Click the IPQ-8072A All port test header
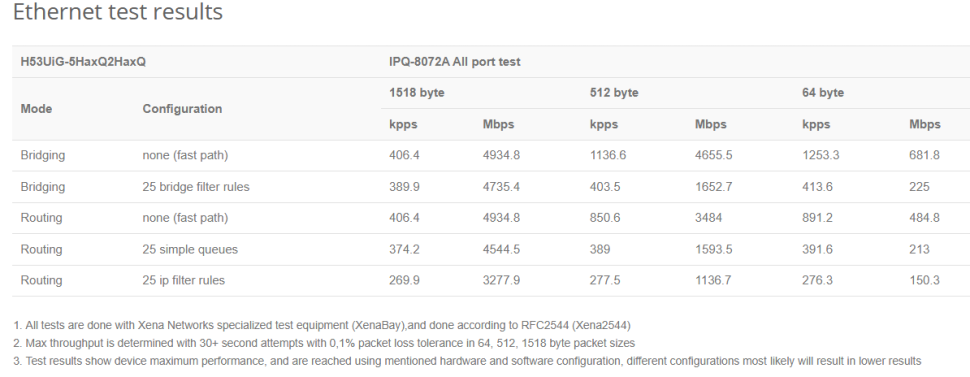970x377 pixels. (x=455, y=62)
